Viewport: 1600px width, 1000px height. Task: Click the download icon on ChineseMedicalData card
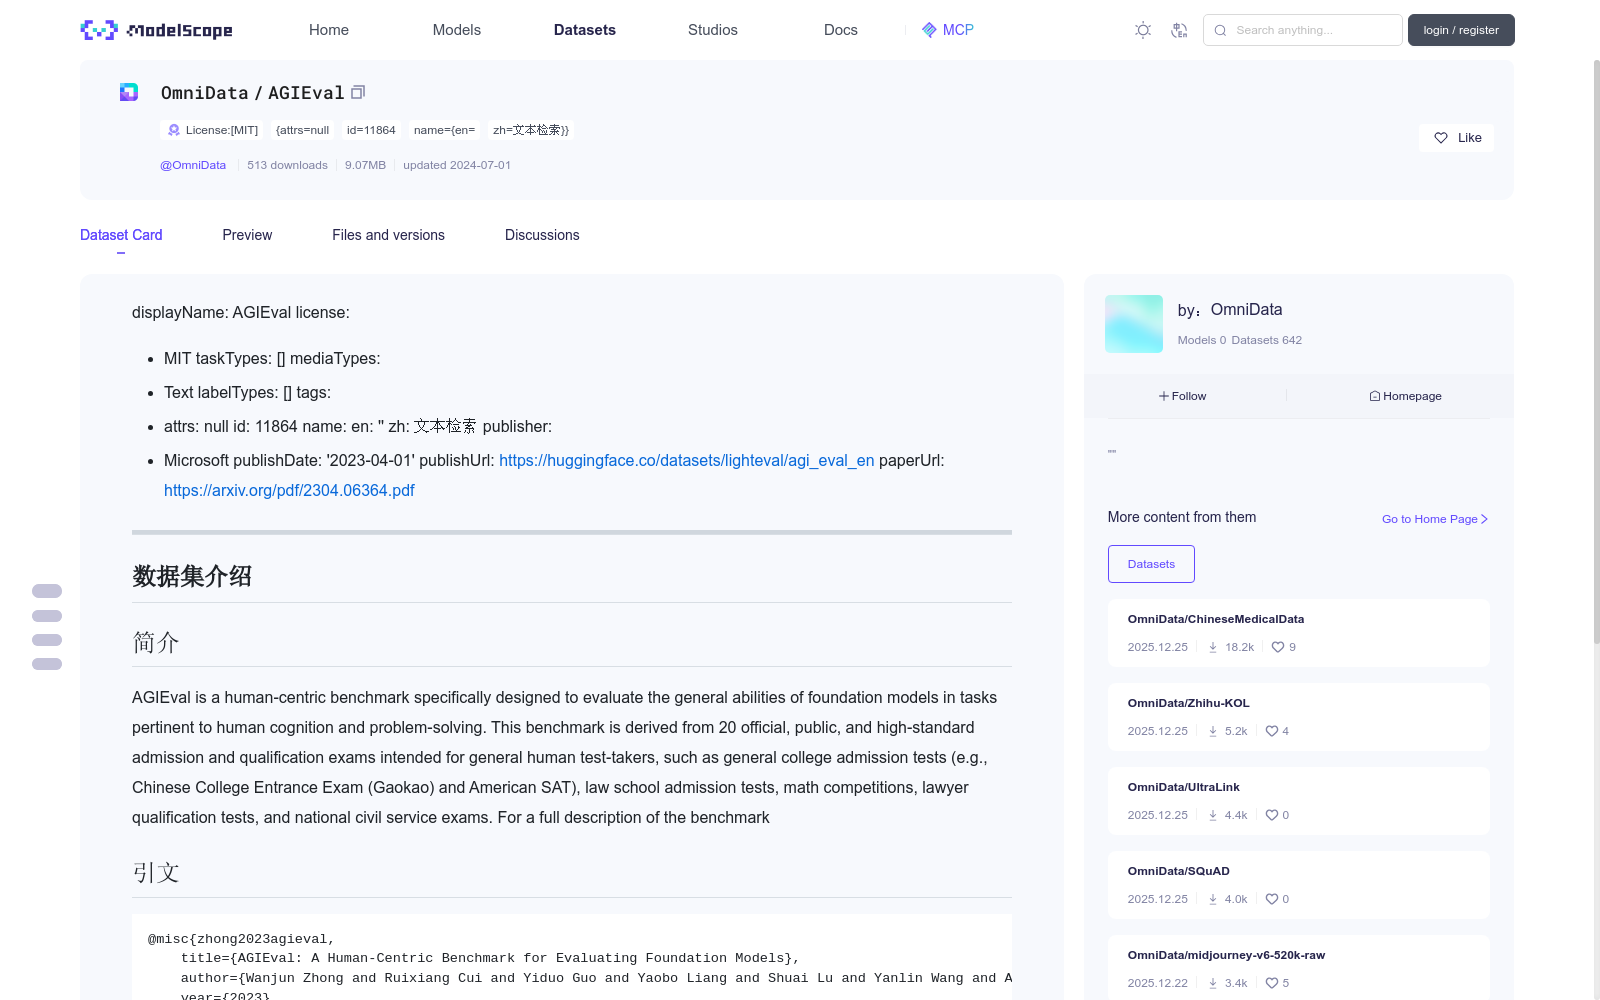(1213, 647)
